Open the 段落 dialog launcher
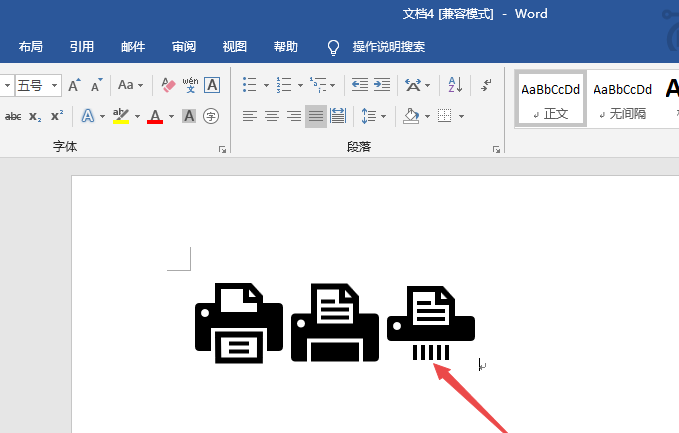Viewport: 679px width, 433px height. [x=496, y=149]
